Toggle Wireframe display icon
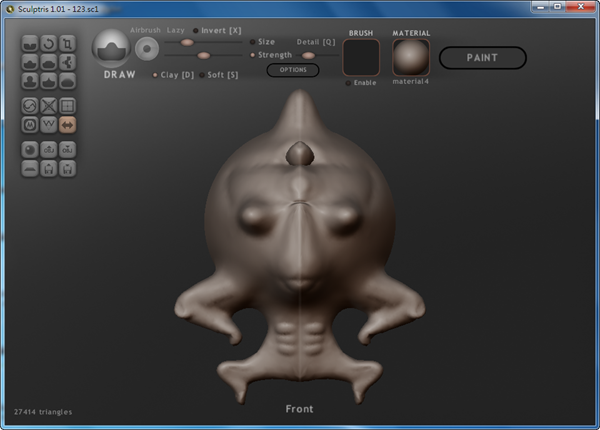 coord(49,125)
